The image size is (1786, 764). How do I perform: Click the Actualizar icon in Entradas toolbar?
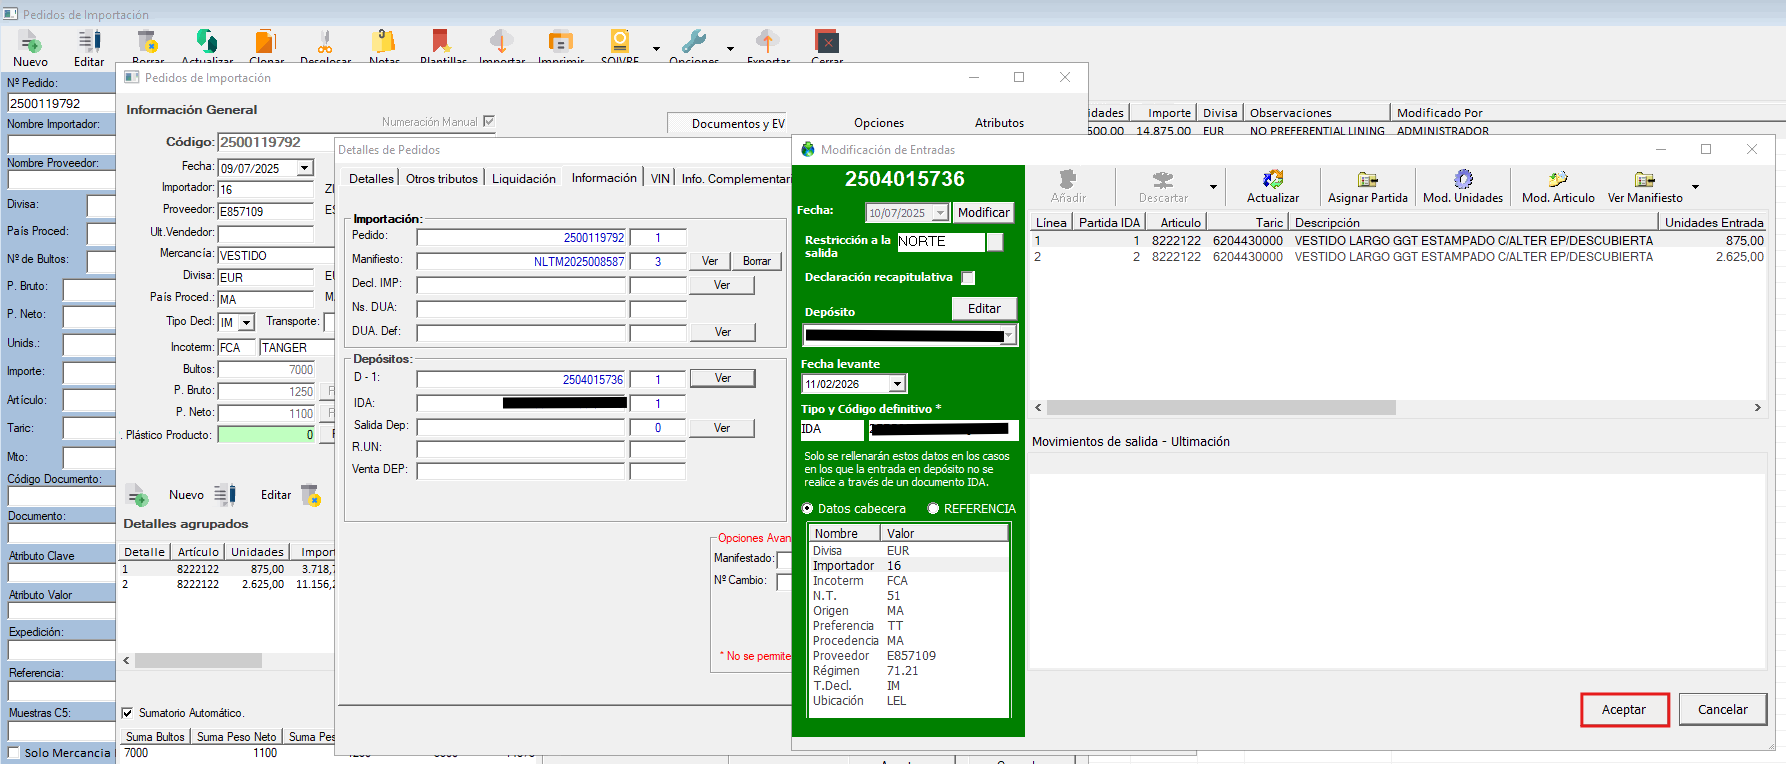(1272, 180)
